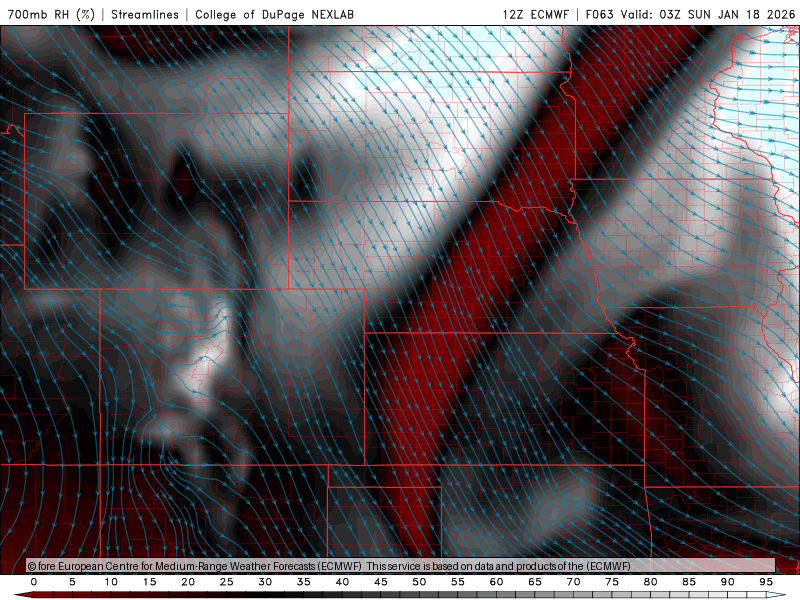Click the "35" colorbar label
800x600 pixels.
(x=304, y=582)
